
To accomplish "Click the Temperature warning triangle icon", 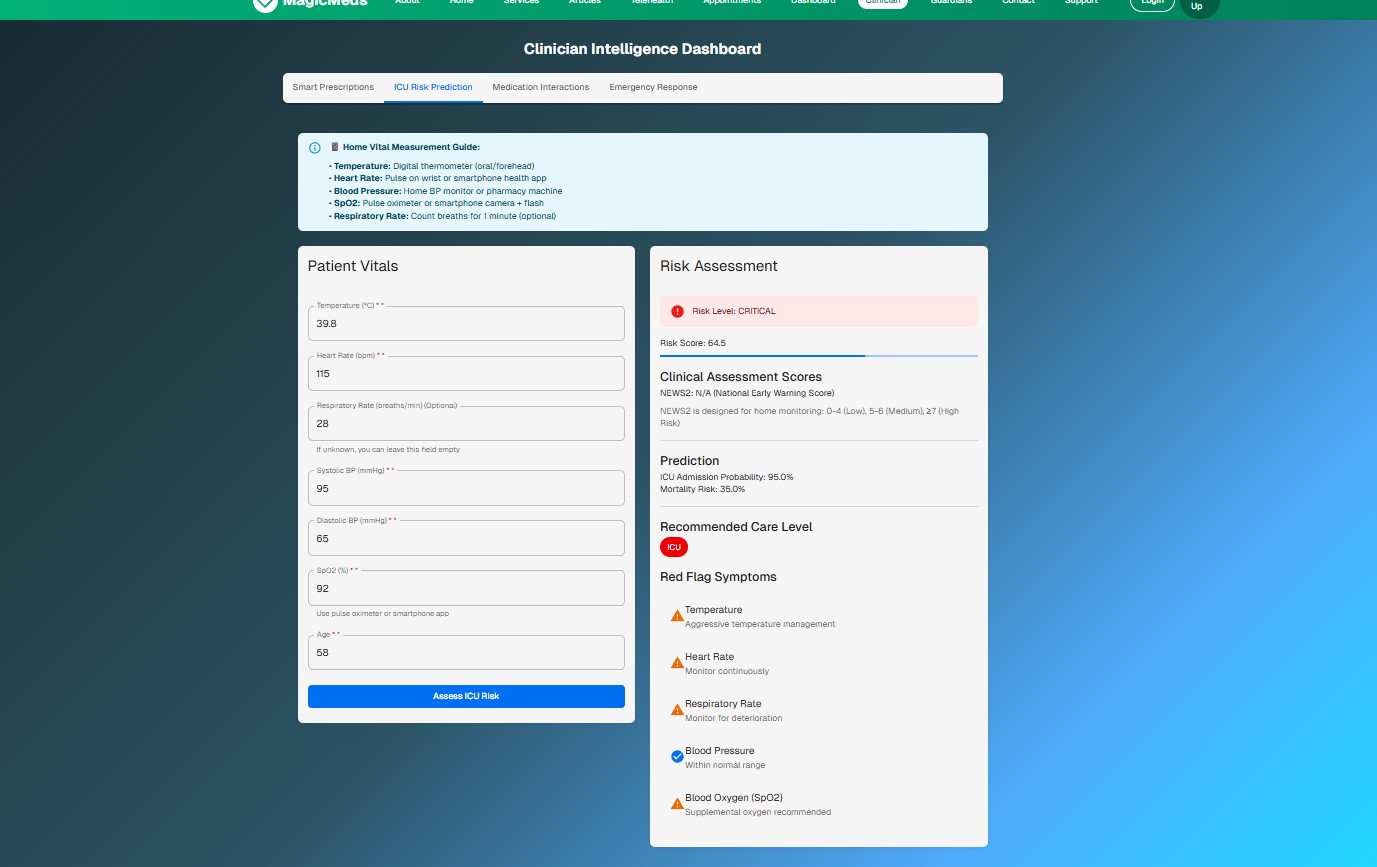I will (677, 616).
